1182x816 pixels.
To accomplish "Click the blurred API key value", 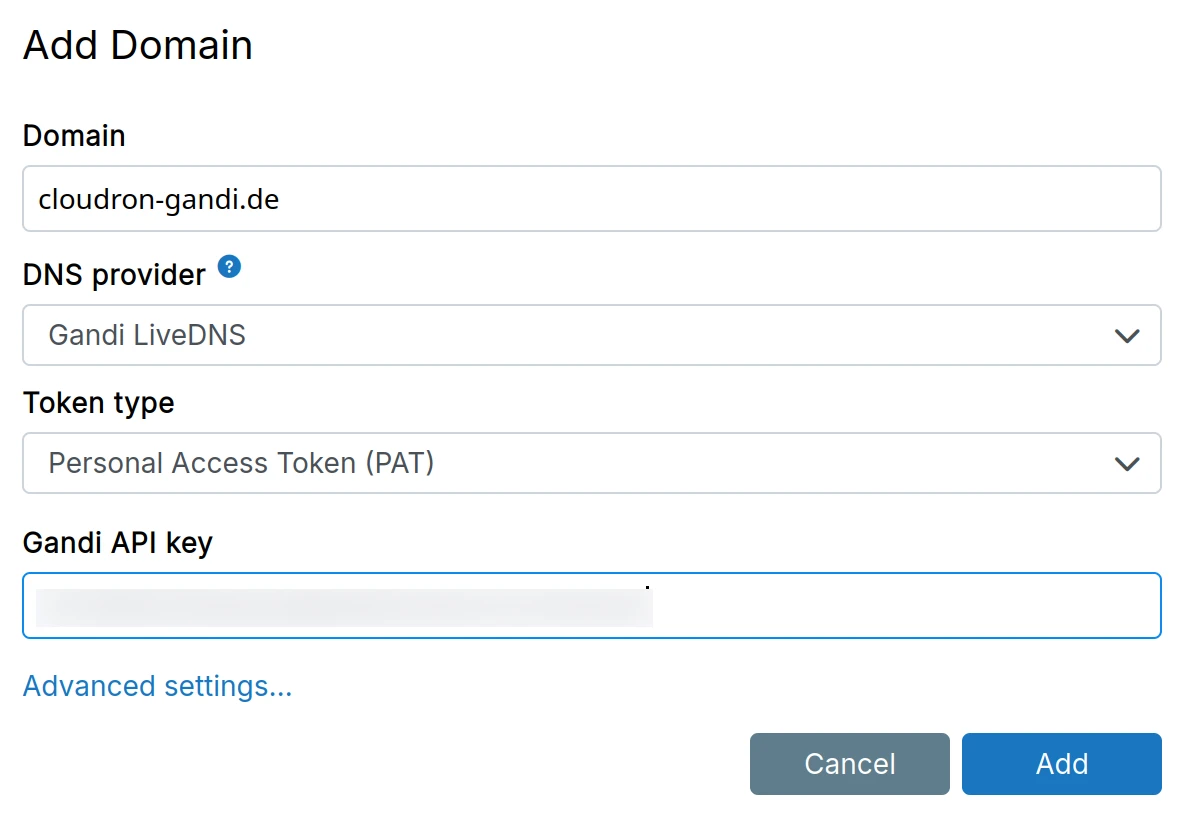I will point(344,608).
